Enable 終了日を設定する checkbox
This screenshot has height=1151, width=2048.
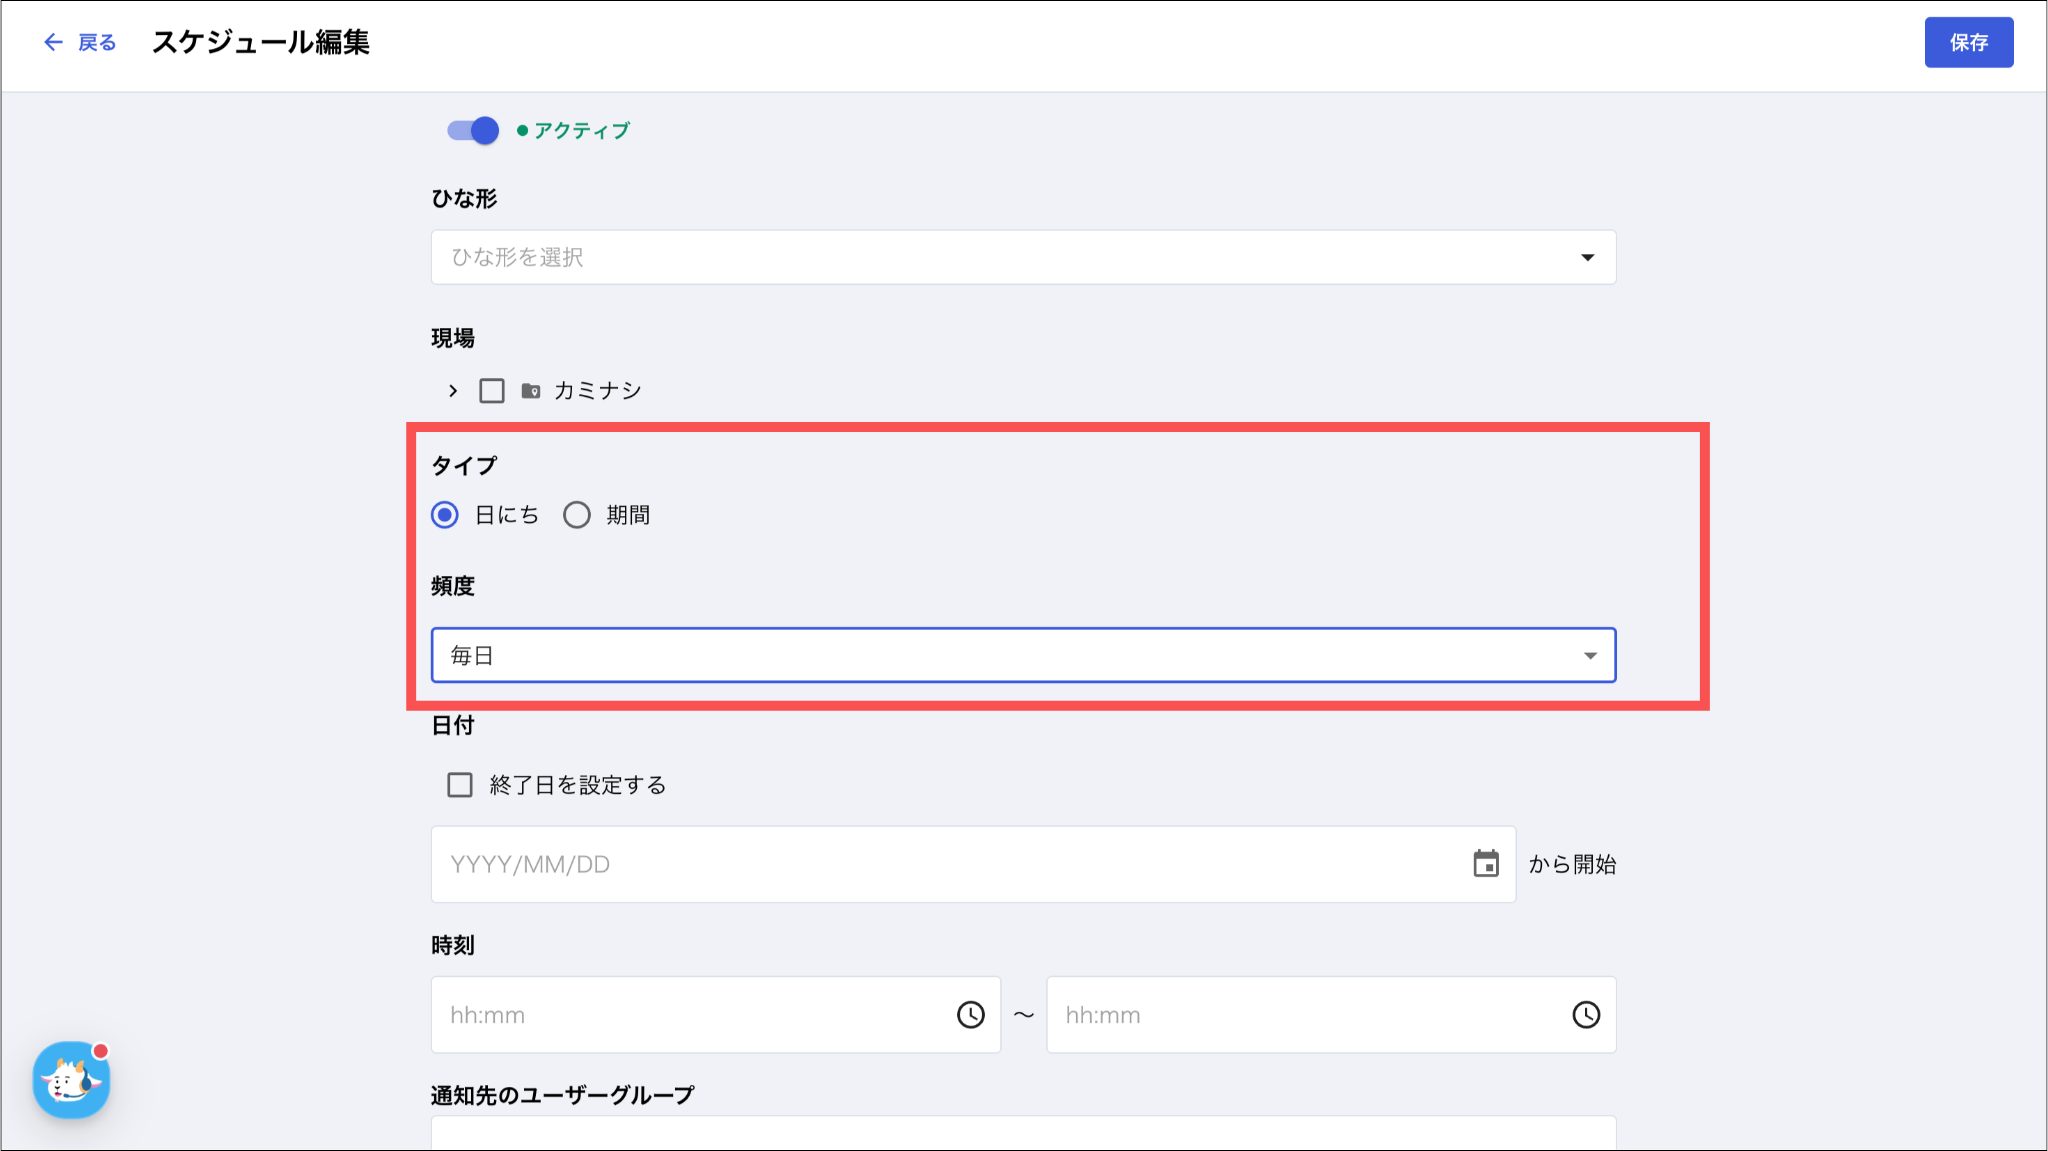460,785
